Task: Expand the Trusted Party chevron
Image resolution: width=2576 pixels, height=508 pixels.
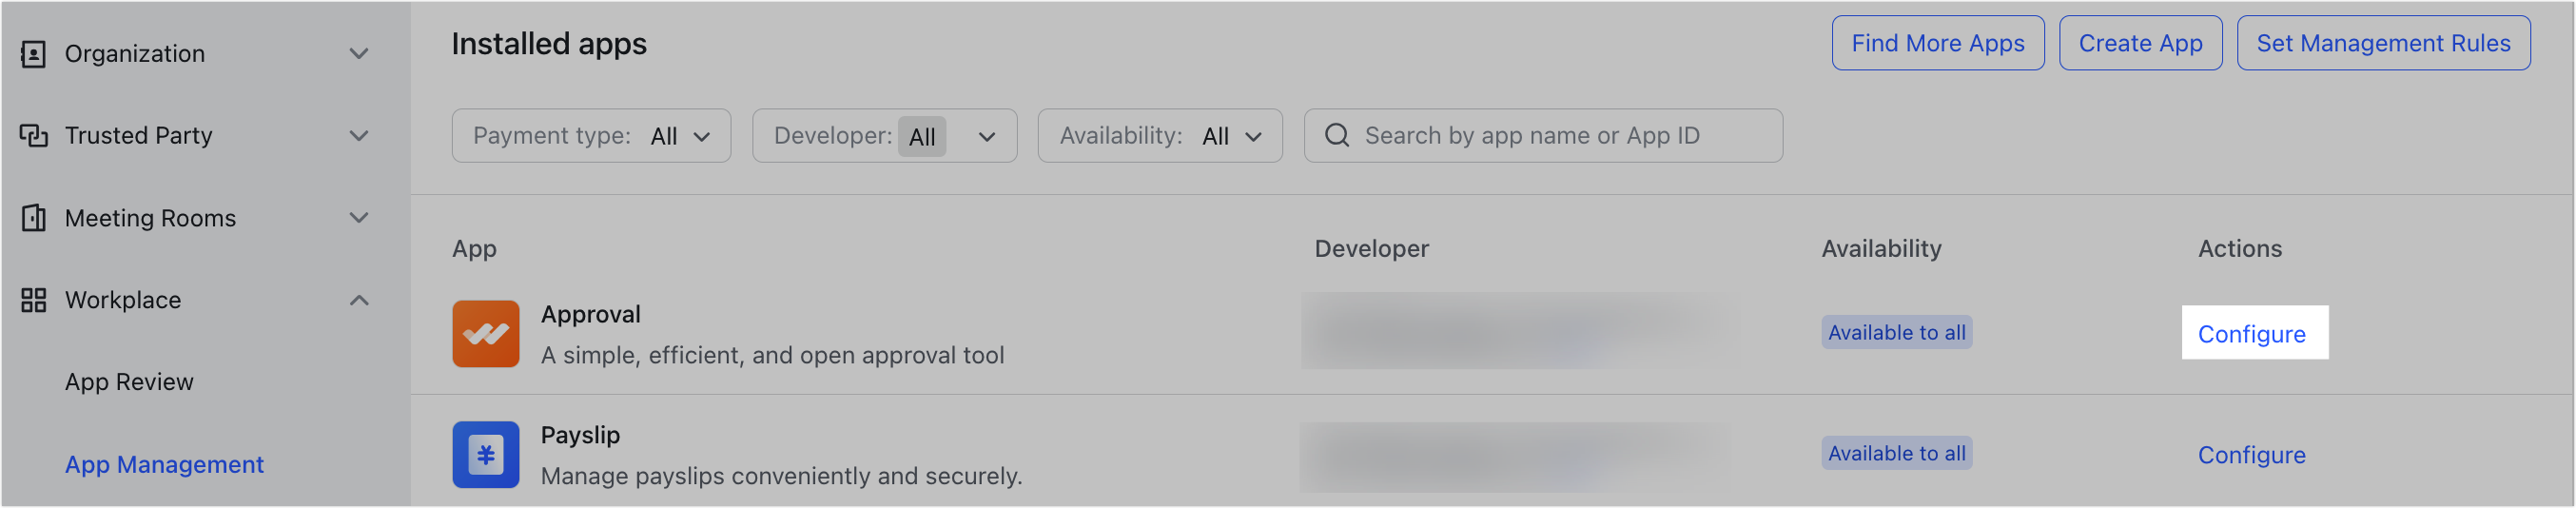Action: pos(359,136)
